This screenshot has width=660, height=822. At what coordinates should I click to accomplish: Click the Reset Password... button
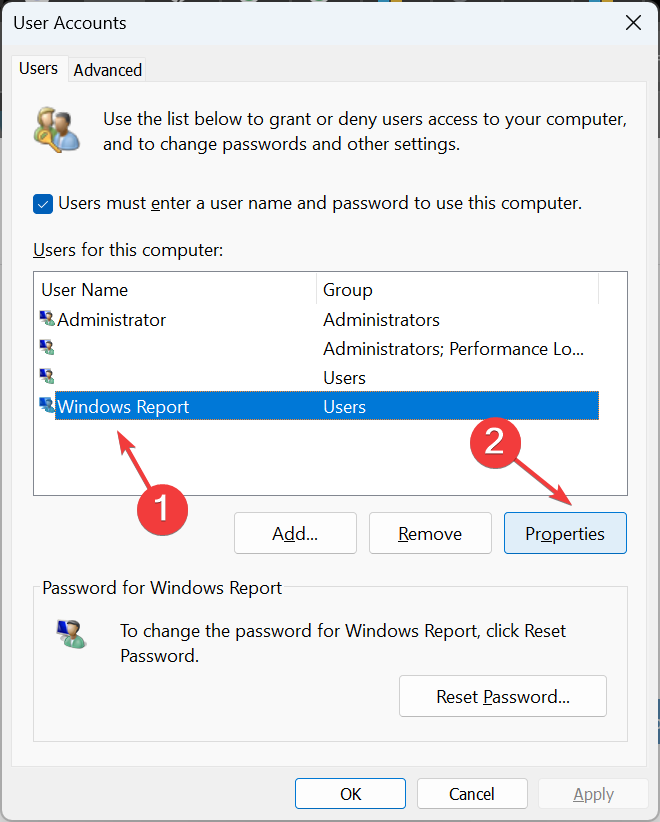tap(503, 697)
